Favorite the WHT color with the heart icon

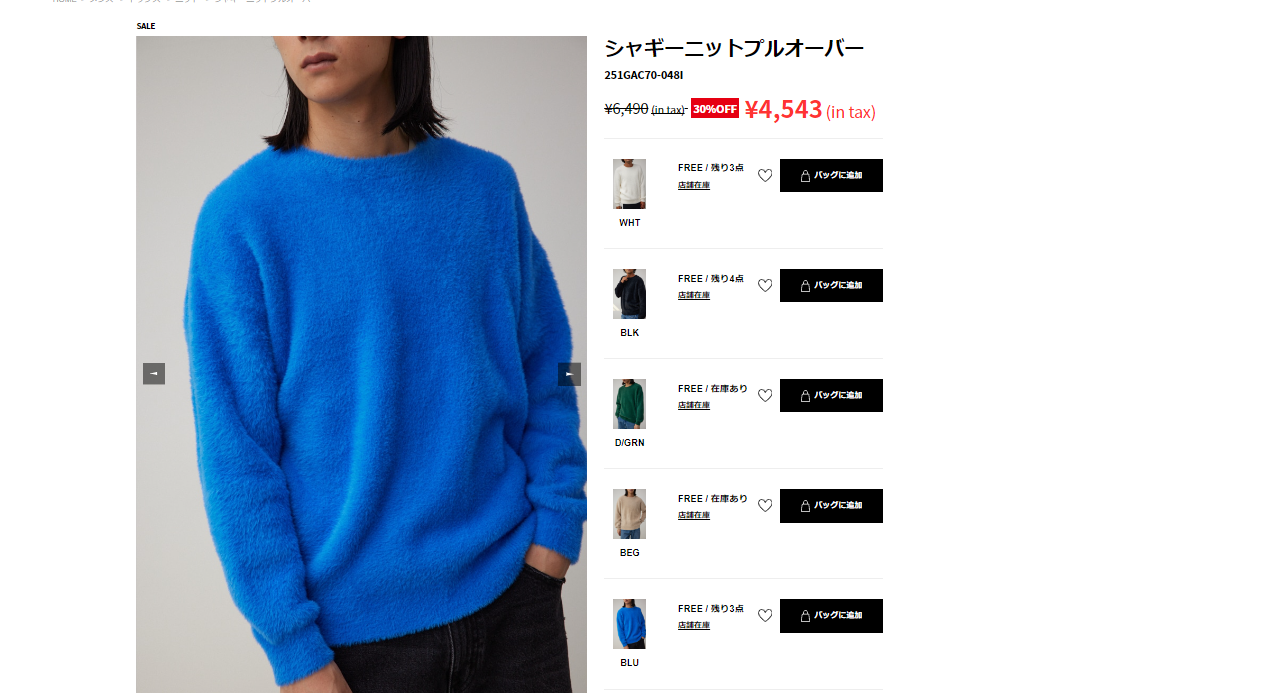pos(765,176)
